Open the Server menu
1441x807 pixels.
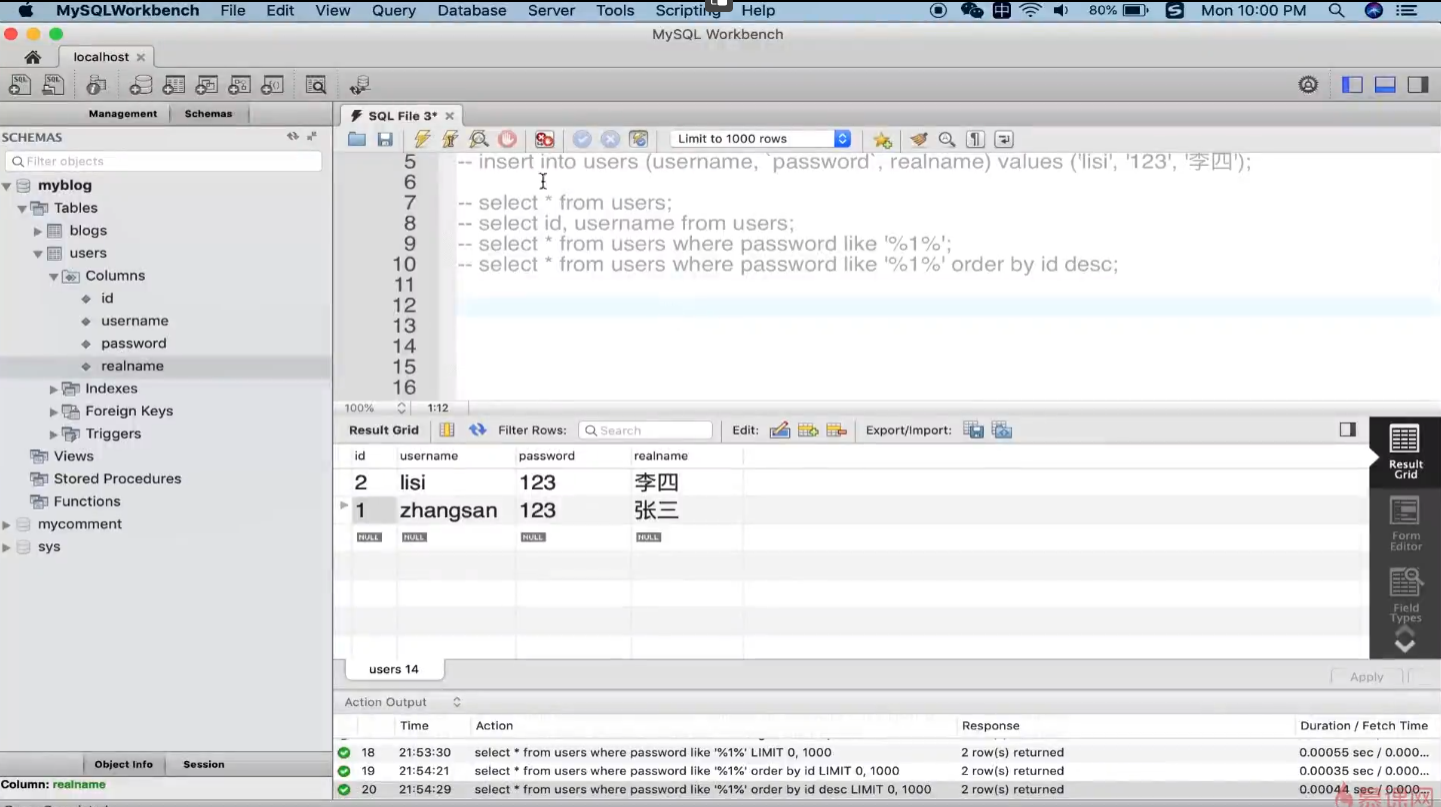[x=551, y=11]
